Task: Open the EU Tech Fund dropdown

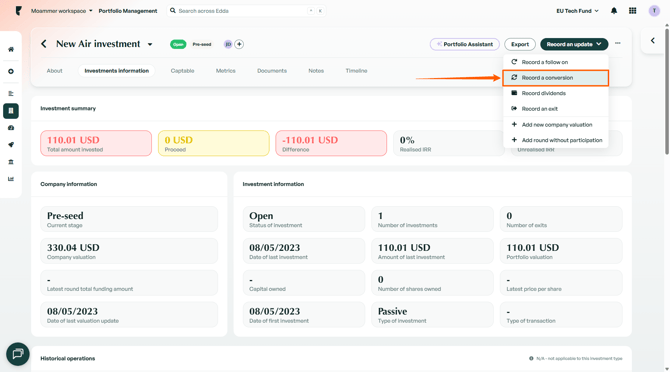Action: (577, 11)
